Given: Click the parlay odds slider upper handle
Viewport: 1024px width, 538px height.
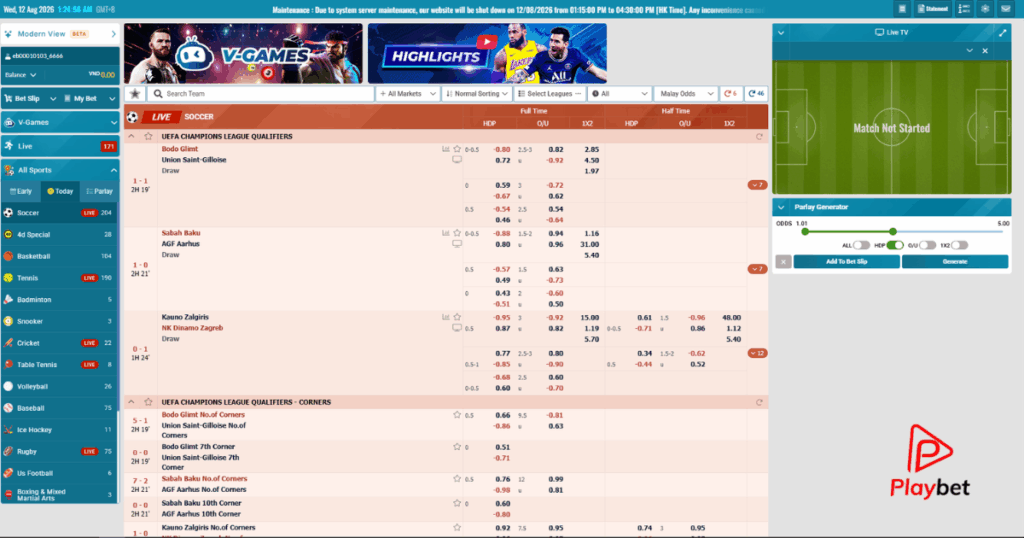Looking at the screenshot, I should (x=893, y=231).
